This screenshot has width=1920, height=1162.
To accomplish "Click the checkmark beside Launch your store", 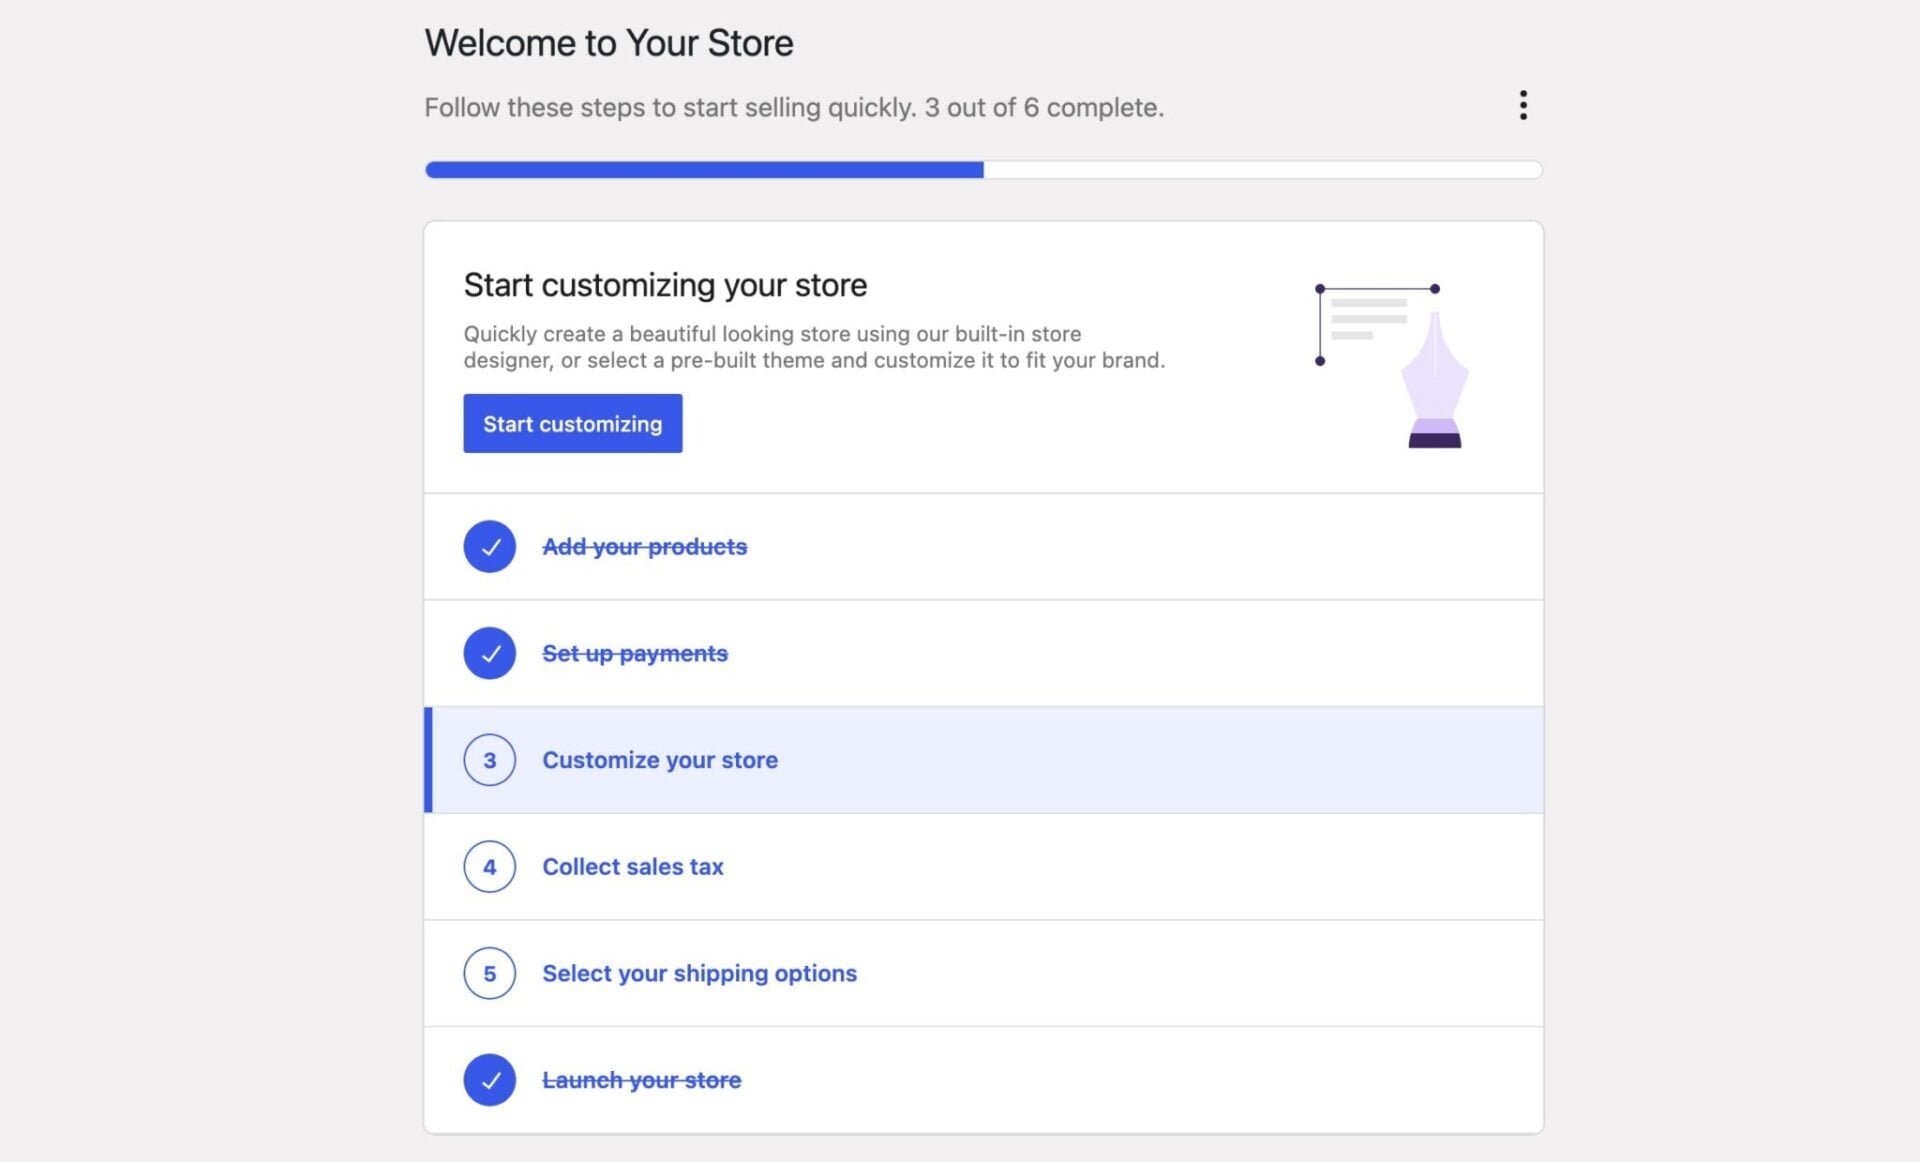I will pyautogui.click(x=489, y=1080).
